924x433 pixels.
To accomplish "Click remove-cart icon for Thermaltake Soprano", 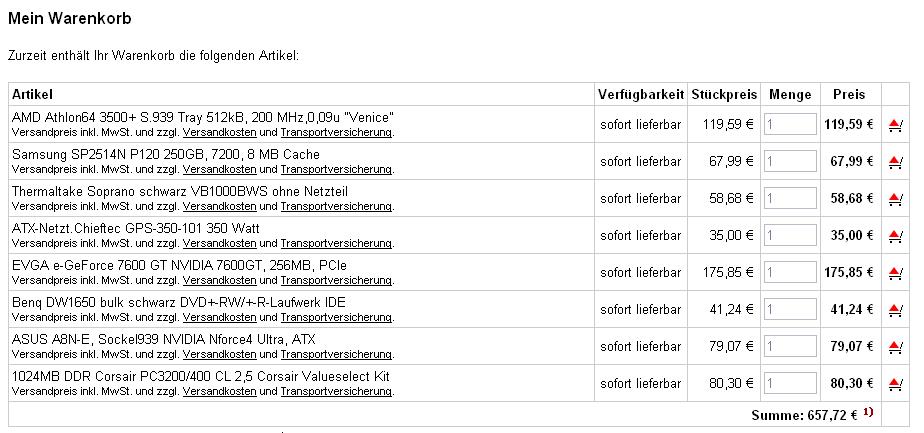I will 895,199.
